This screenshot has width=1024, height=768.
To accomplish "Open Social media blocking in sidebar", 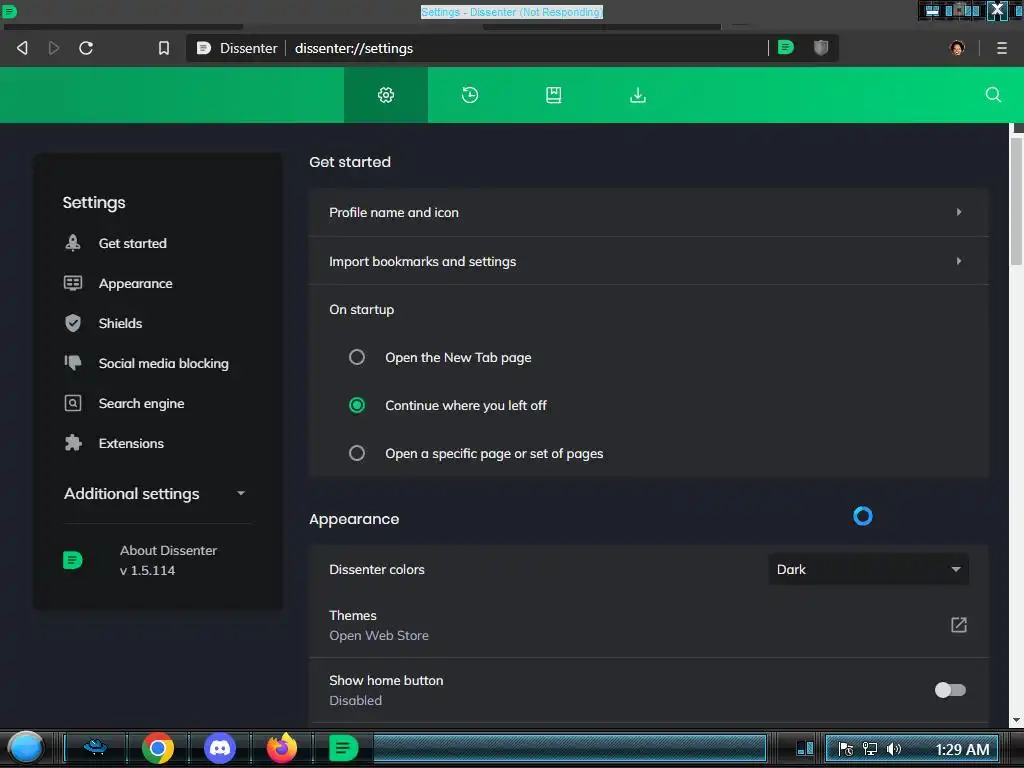I will (163, 363).
